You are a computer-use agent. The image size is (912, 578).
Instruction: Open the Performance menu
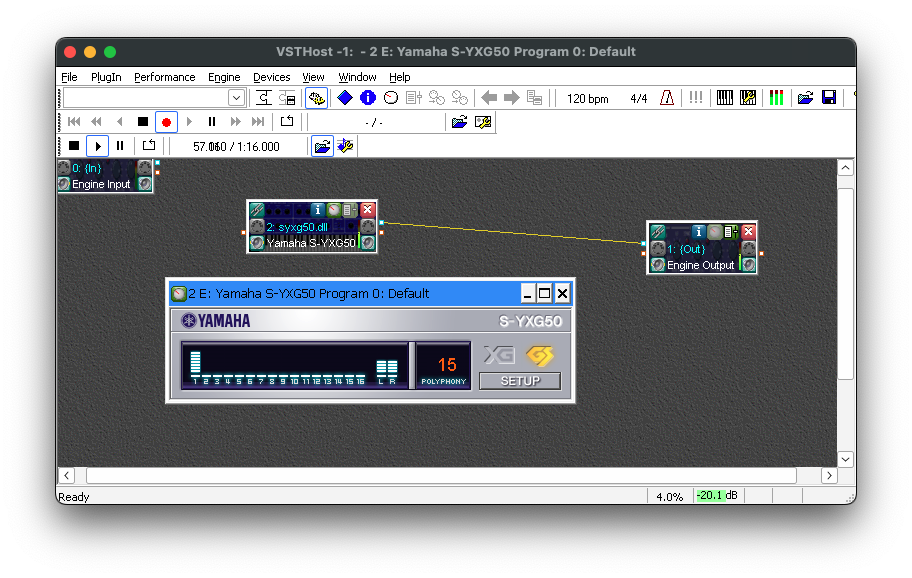[165, 77]
